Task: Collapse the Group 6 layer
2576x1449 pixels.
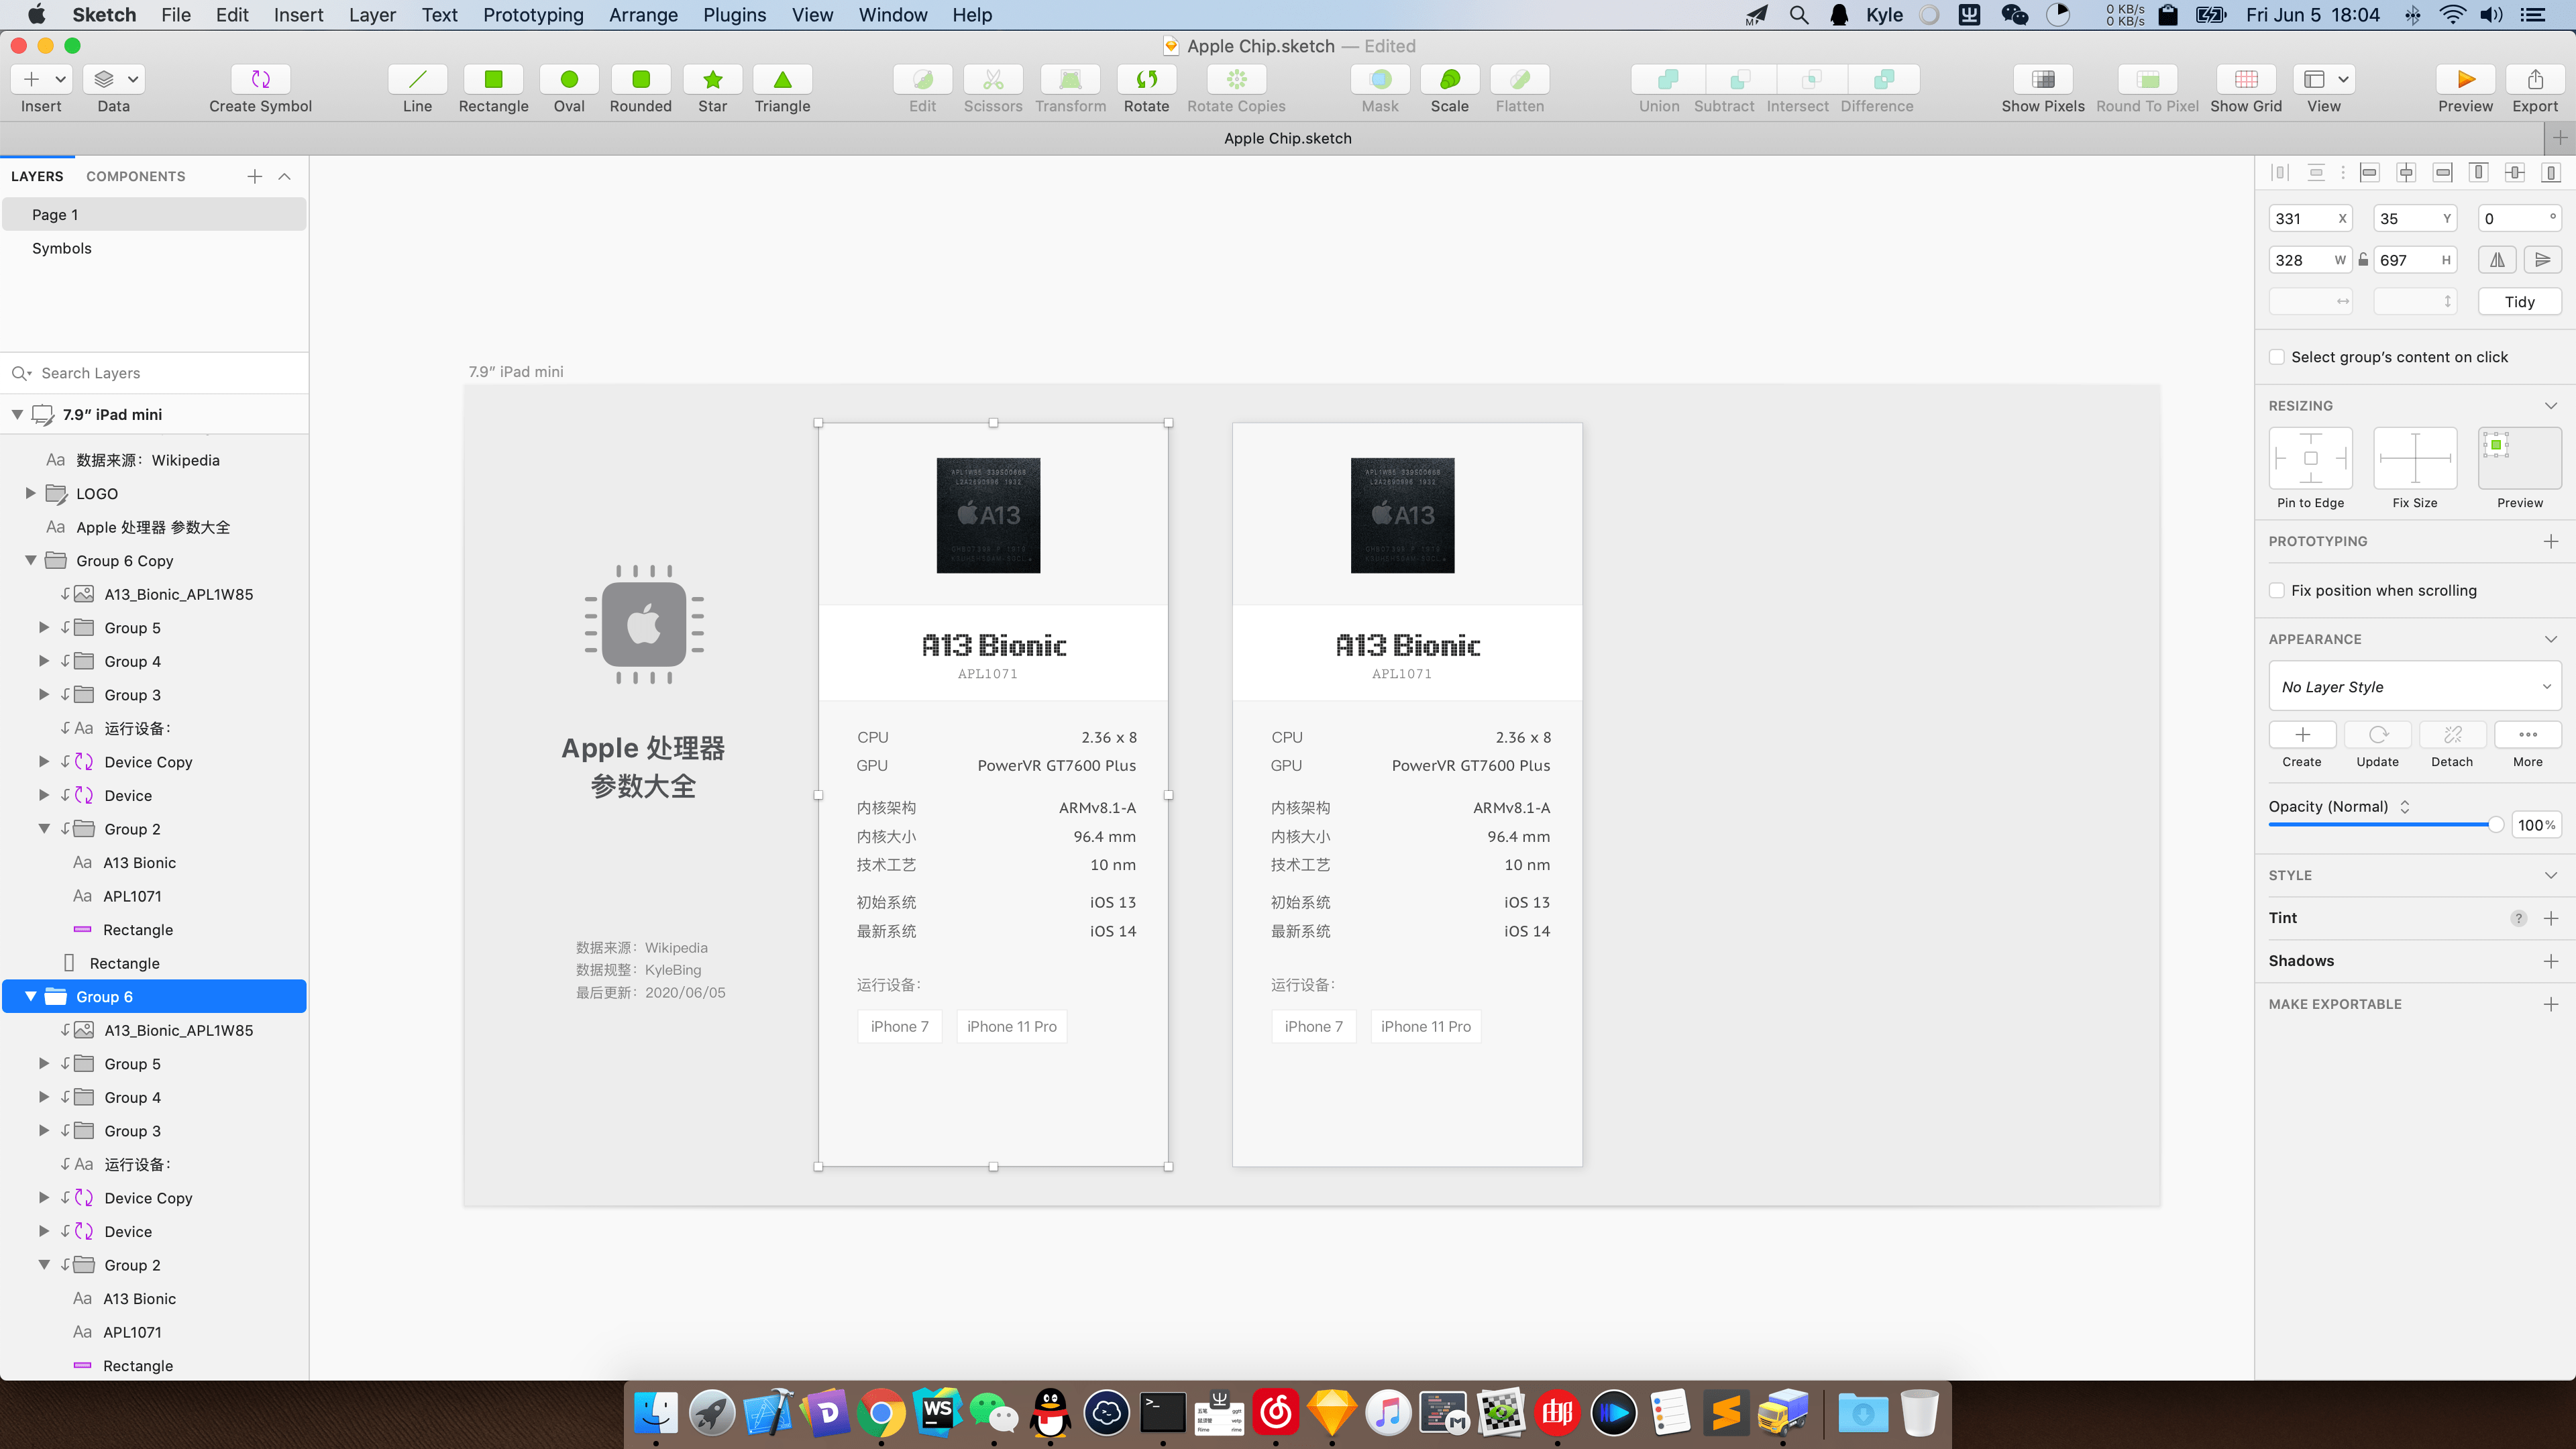Action: pos(31,997)
